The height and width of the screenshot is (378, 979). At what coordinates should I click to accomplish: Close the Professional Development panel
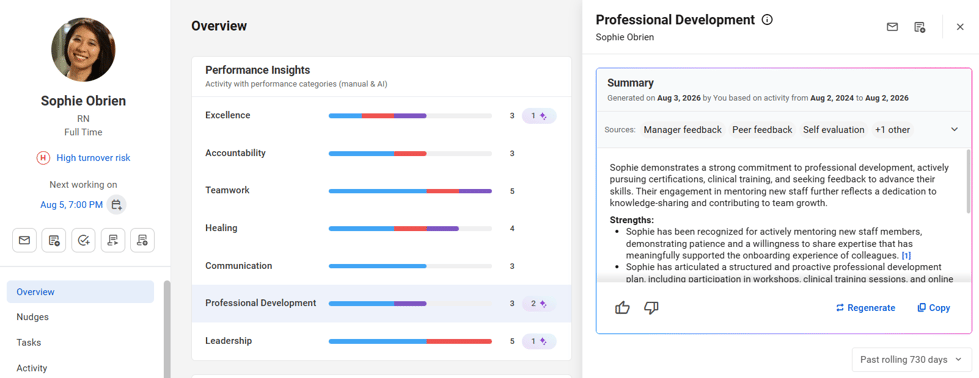click(960, 27)
